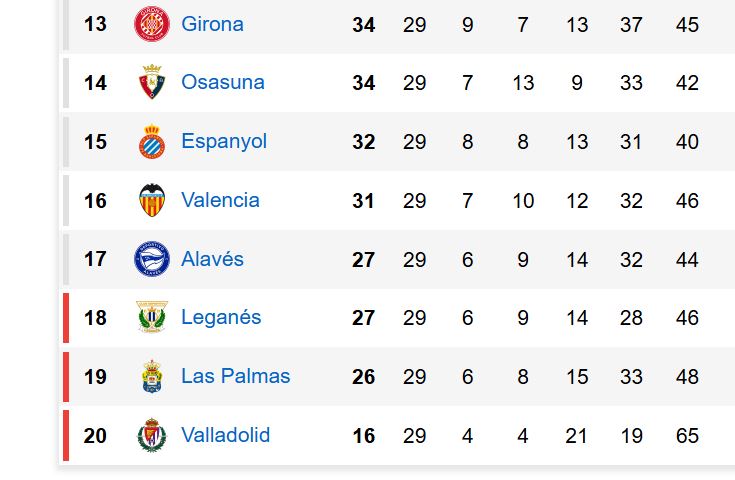Open the Valladolid team link

pos(225,435)
